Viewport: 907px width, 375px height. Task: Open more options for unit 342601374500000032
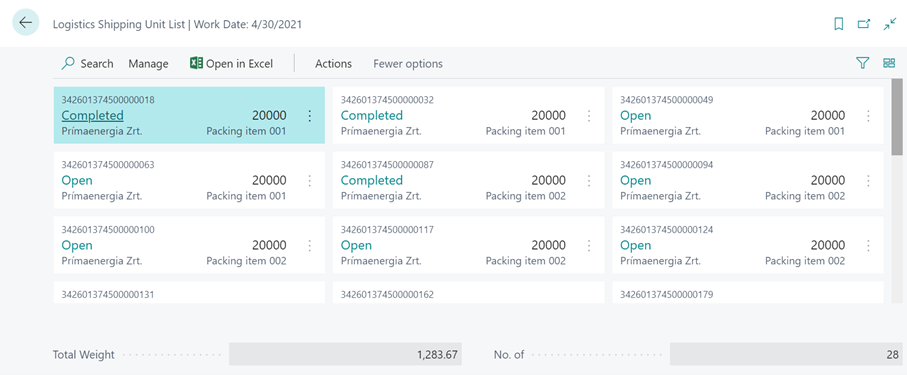click(x=589, y=116)
